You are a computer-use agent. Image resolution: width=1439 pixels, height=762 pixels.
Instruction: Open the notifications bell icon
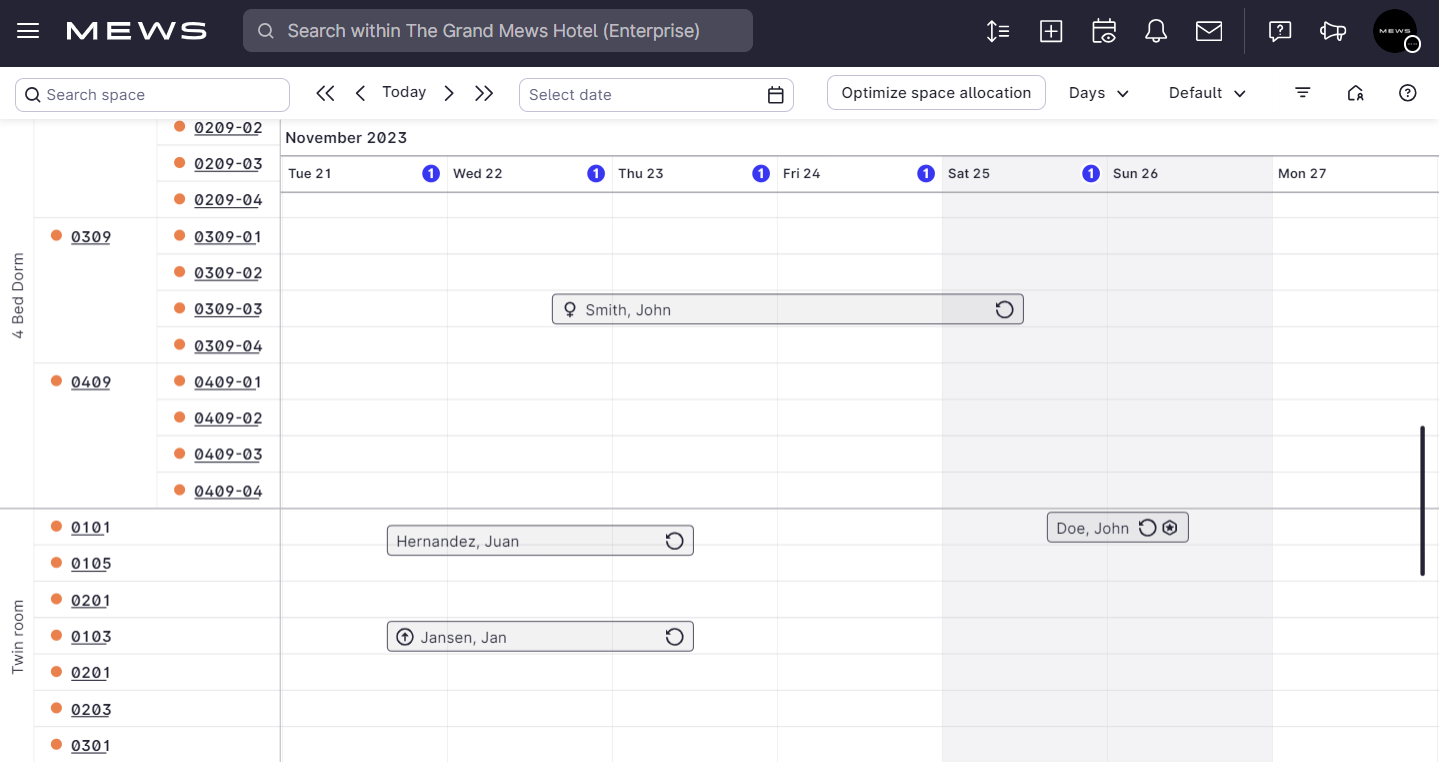click(x=1156, y=31)
